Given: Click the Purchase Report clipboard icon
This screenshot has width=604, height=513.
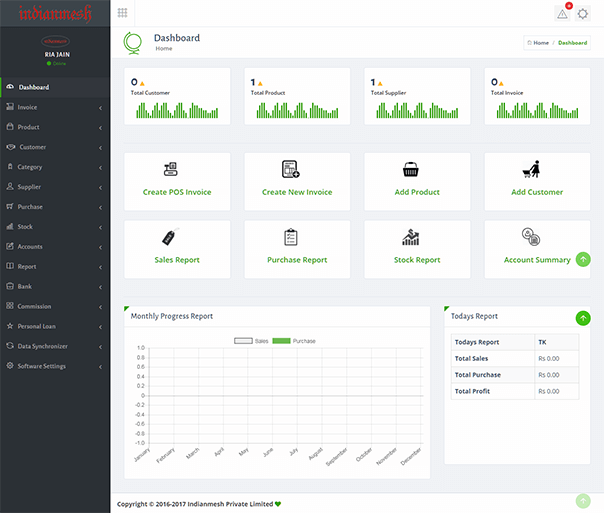Looking at the screenshot, I should [x=291, y=237].
